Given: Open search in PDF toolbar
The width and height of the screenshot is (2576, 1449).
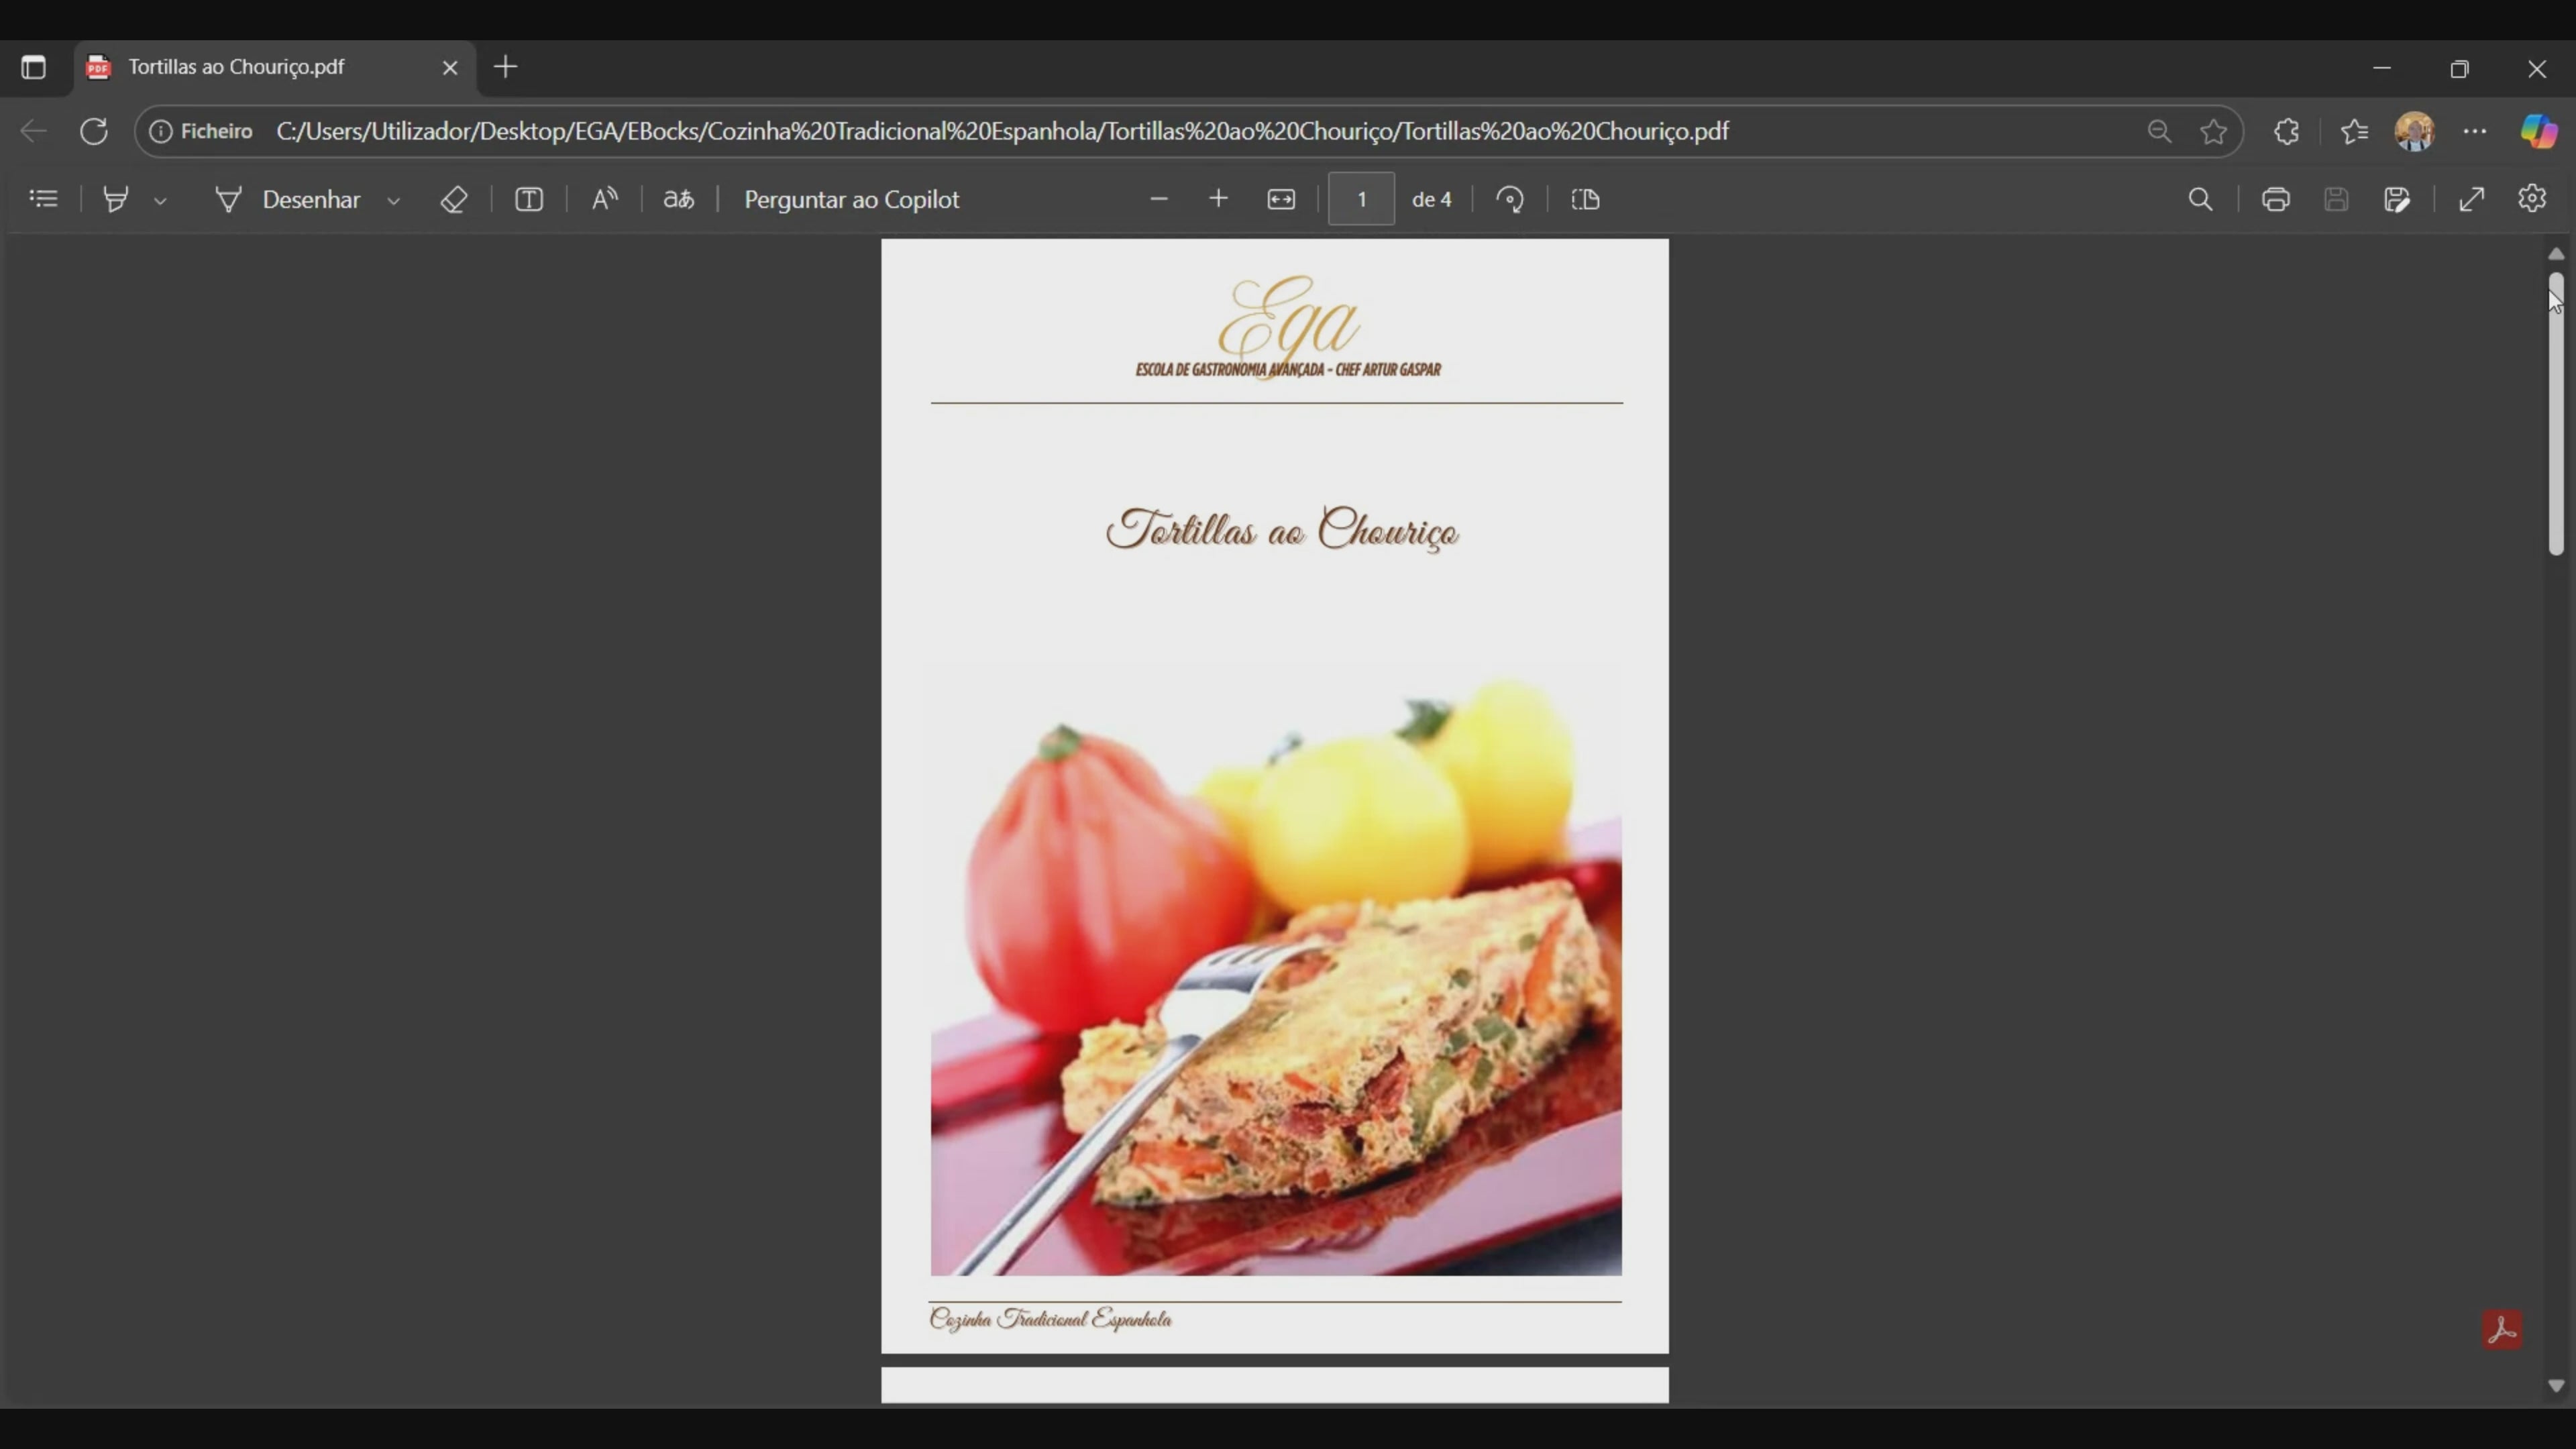Looking at the screenshot, I should 2200,199.
